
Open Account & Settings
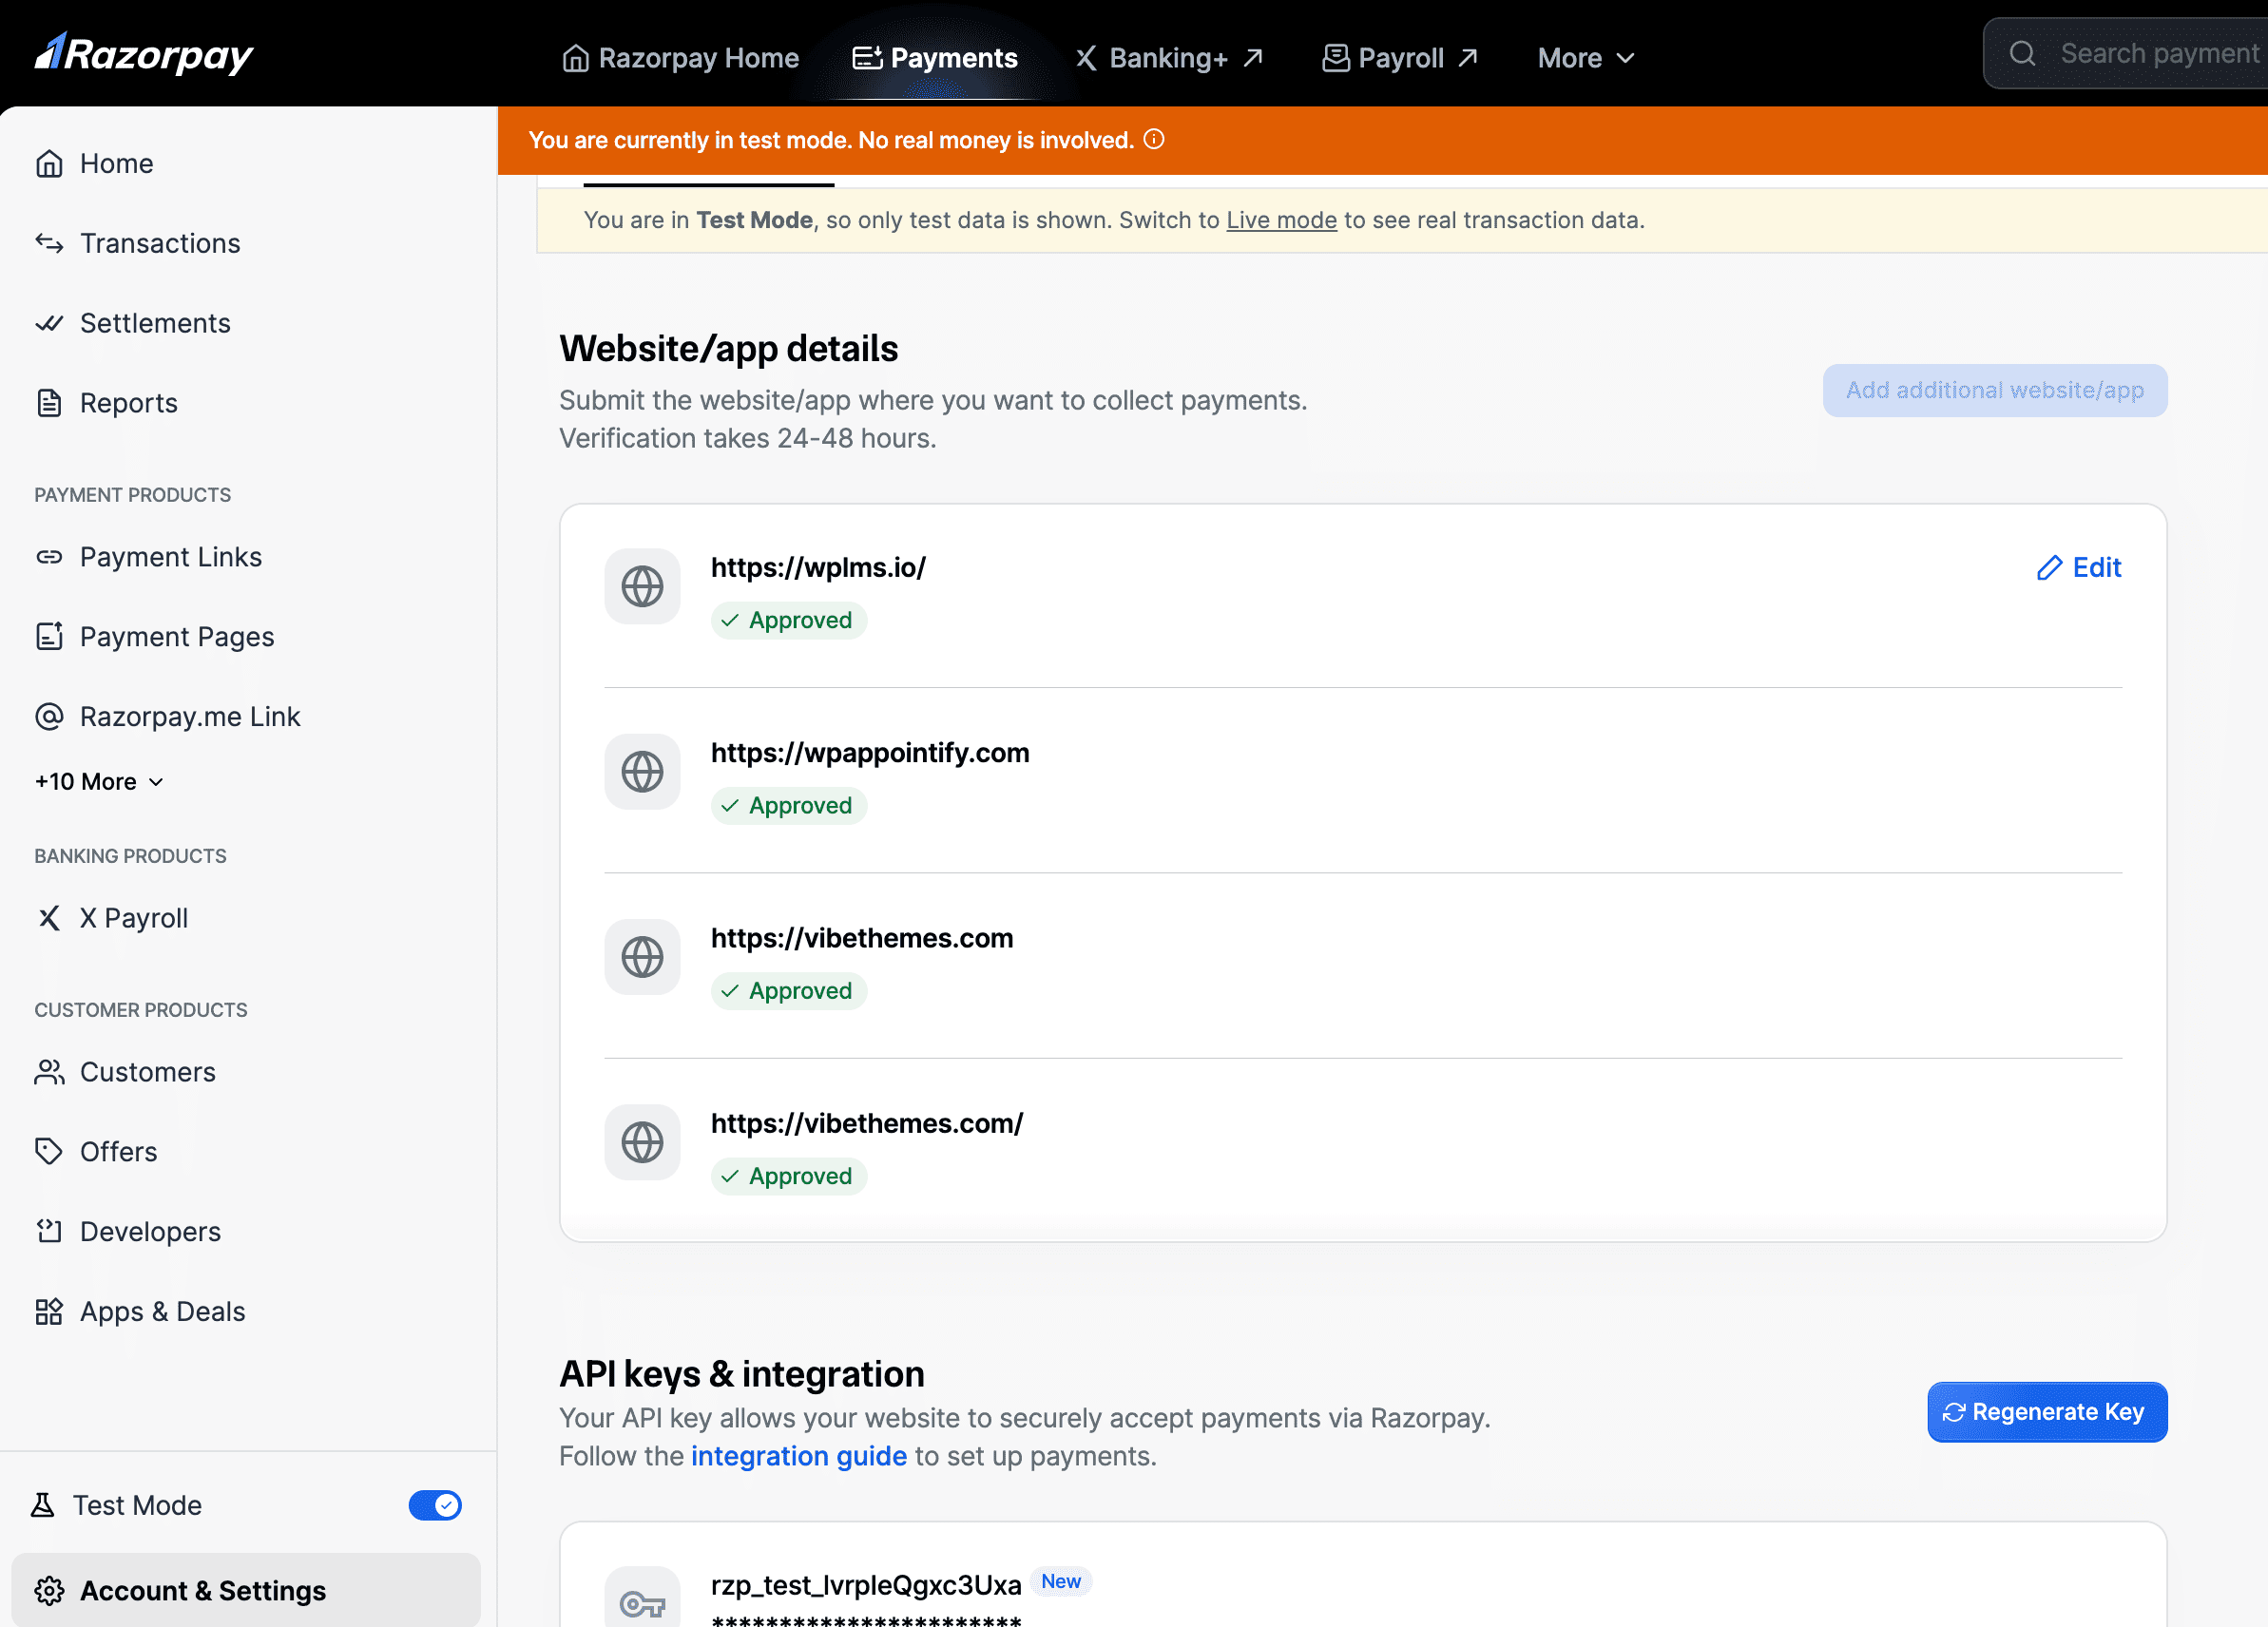coord(246,1590)
